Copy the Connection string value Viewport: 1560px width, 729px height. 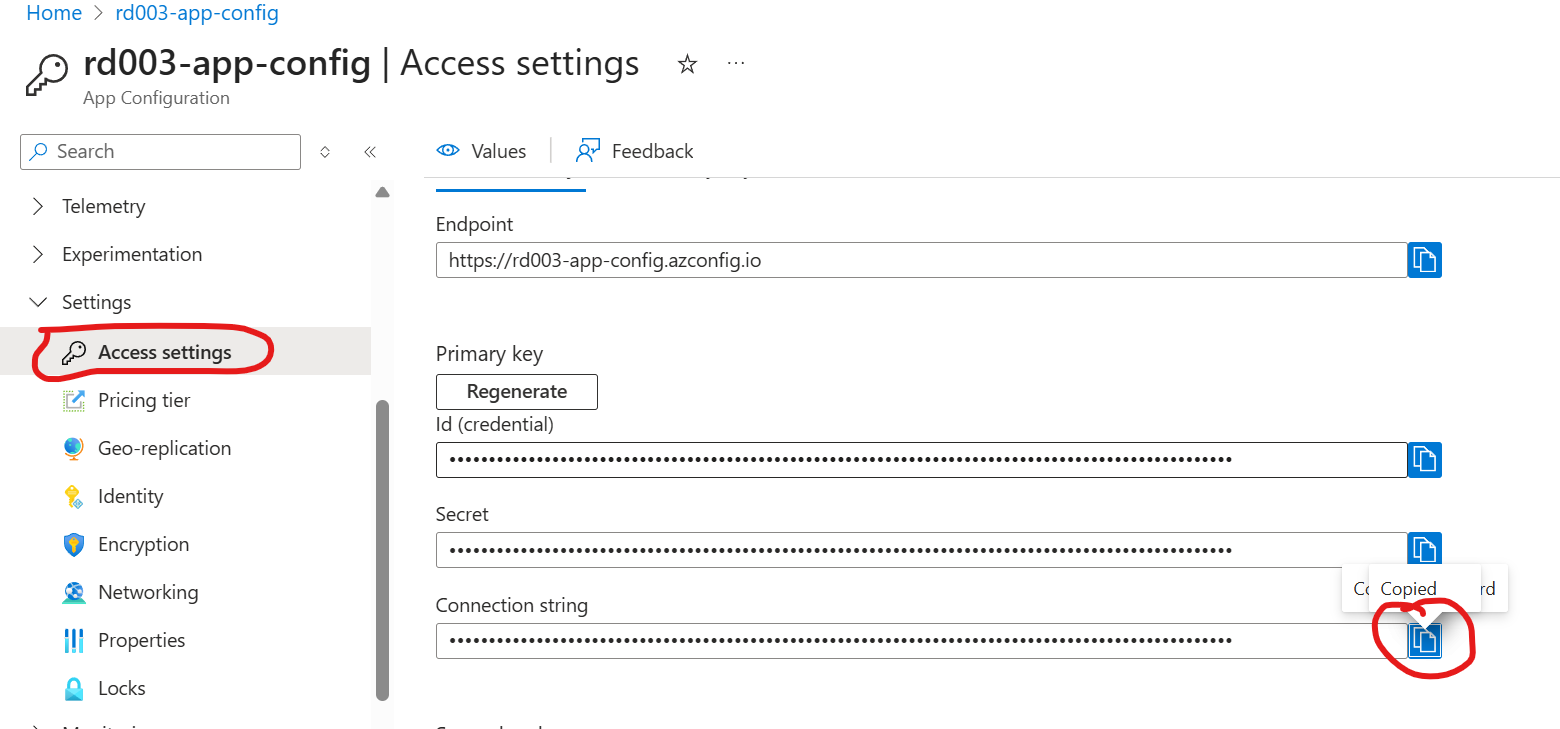pyautogui.click(x=1424, y=641)
